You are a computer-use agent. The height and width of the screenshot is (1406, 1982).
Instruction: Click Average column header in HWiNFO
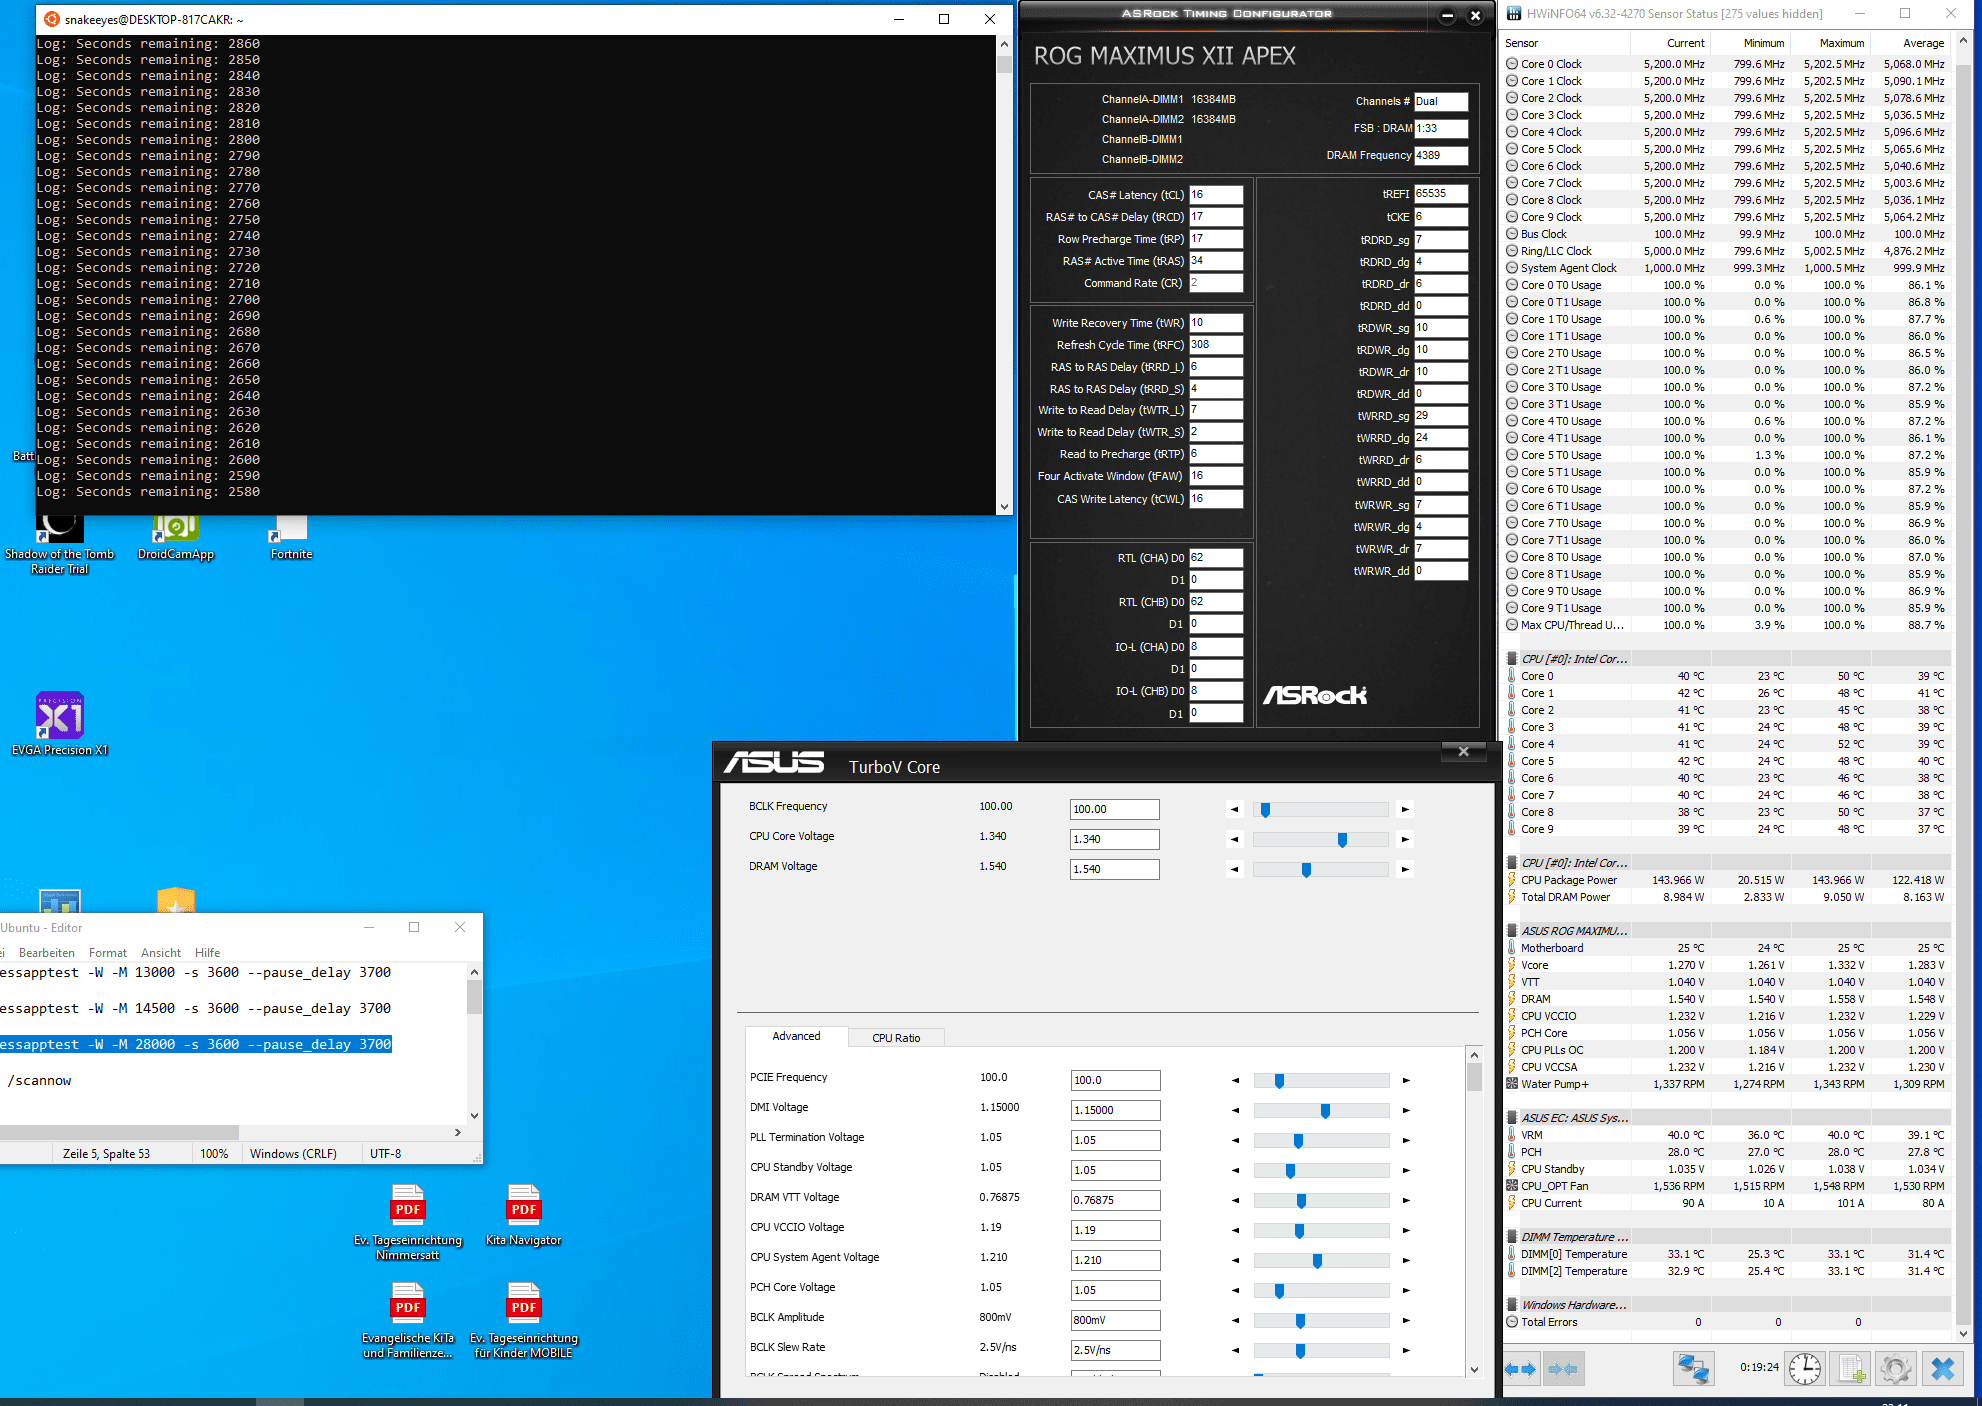1910,43
